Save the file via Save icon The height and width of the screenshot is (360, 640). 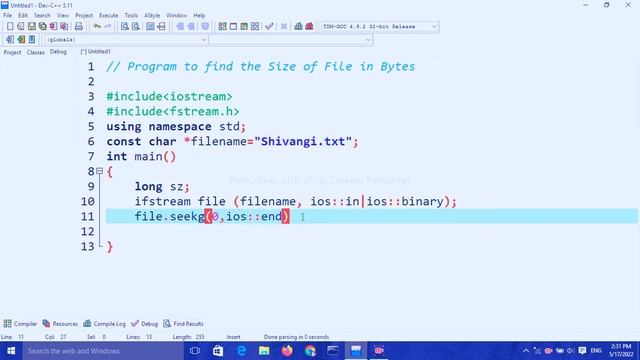[31, 27]
